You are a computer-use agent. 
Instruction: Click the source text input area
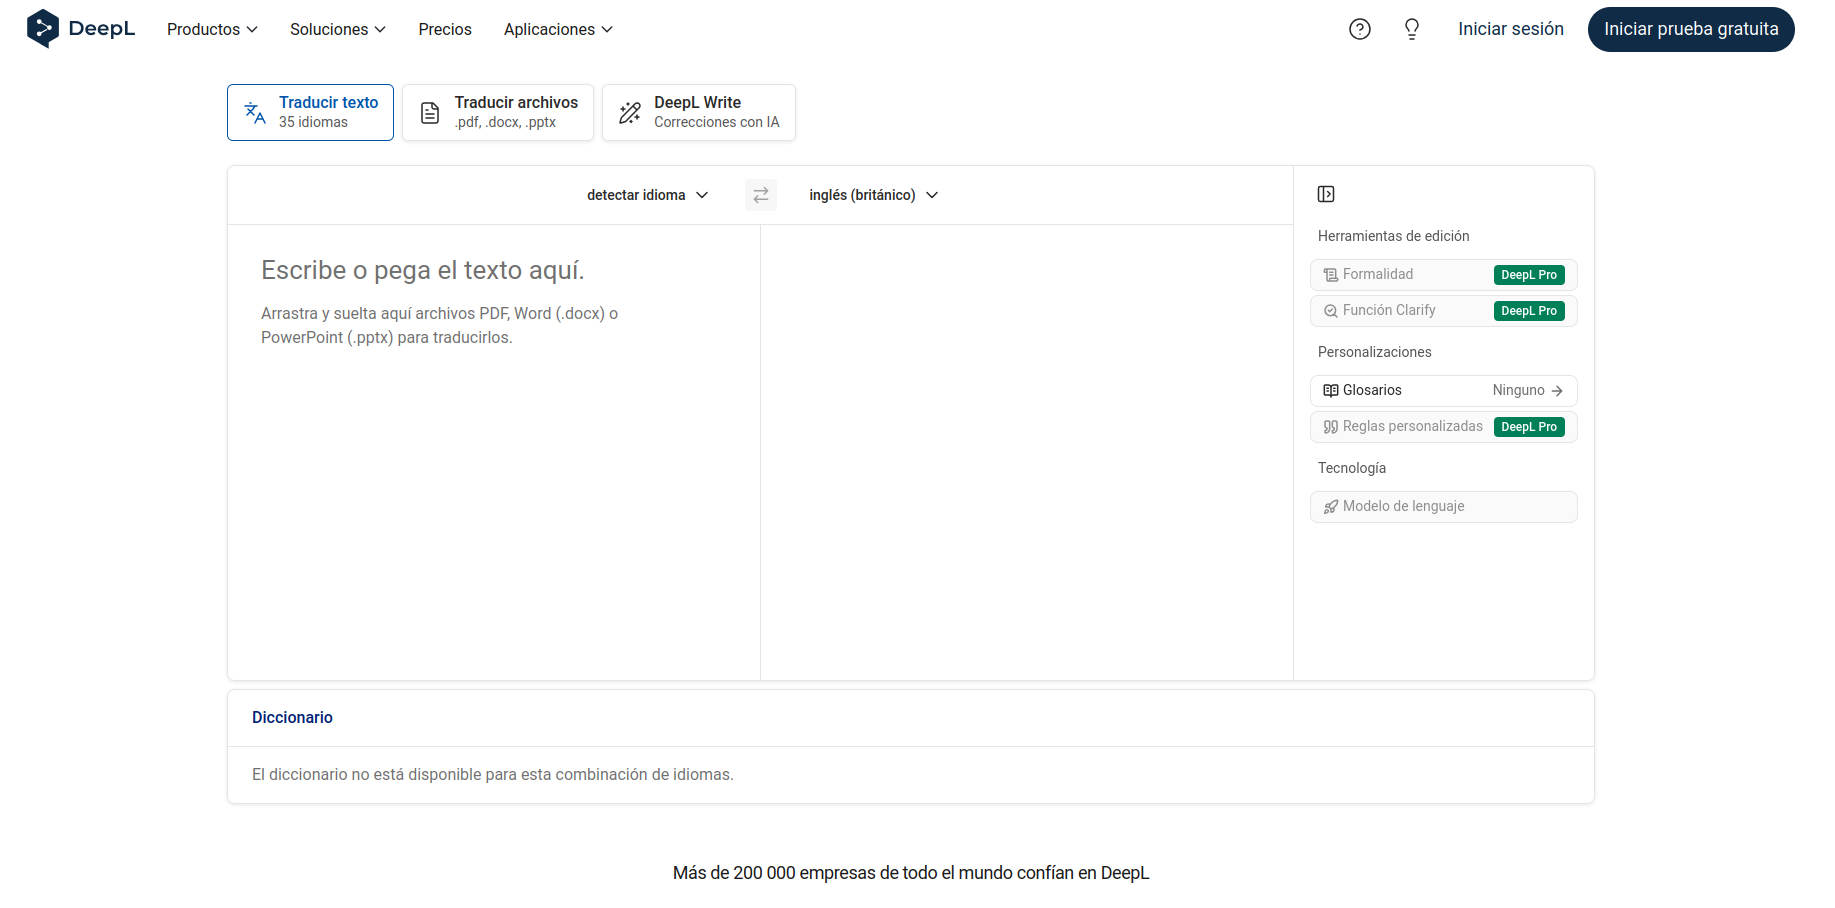tap(494, 450)
